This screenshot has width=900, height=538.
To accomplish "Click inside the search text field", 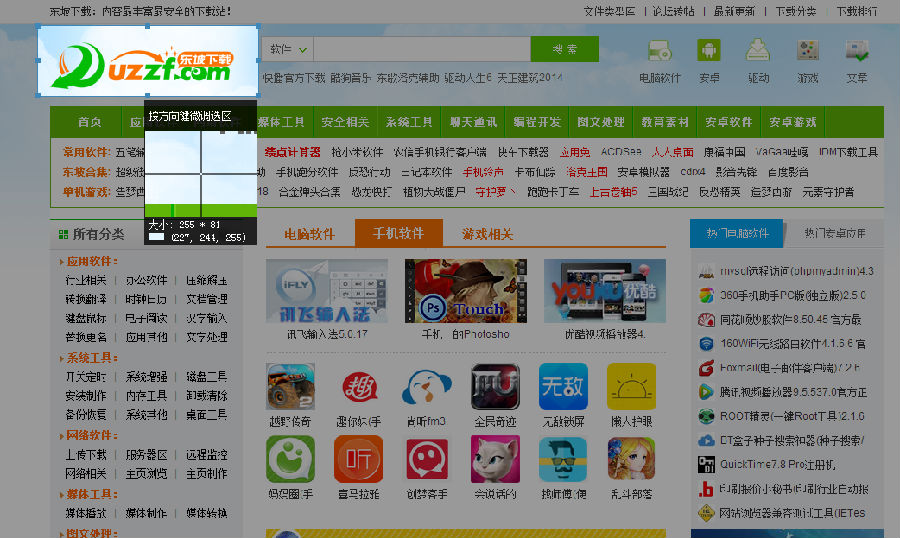I will (422, 49).
